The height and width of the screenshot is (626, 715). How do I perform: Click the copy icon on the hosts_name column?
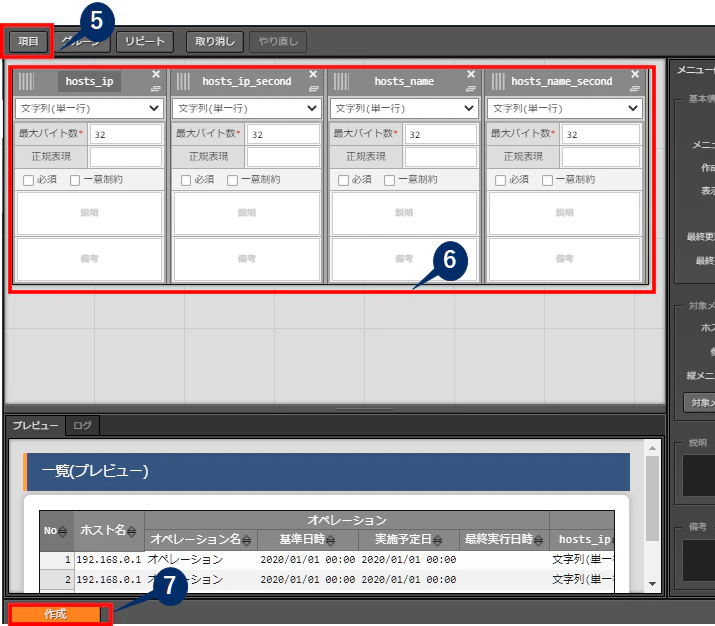(x=471, y=88)
